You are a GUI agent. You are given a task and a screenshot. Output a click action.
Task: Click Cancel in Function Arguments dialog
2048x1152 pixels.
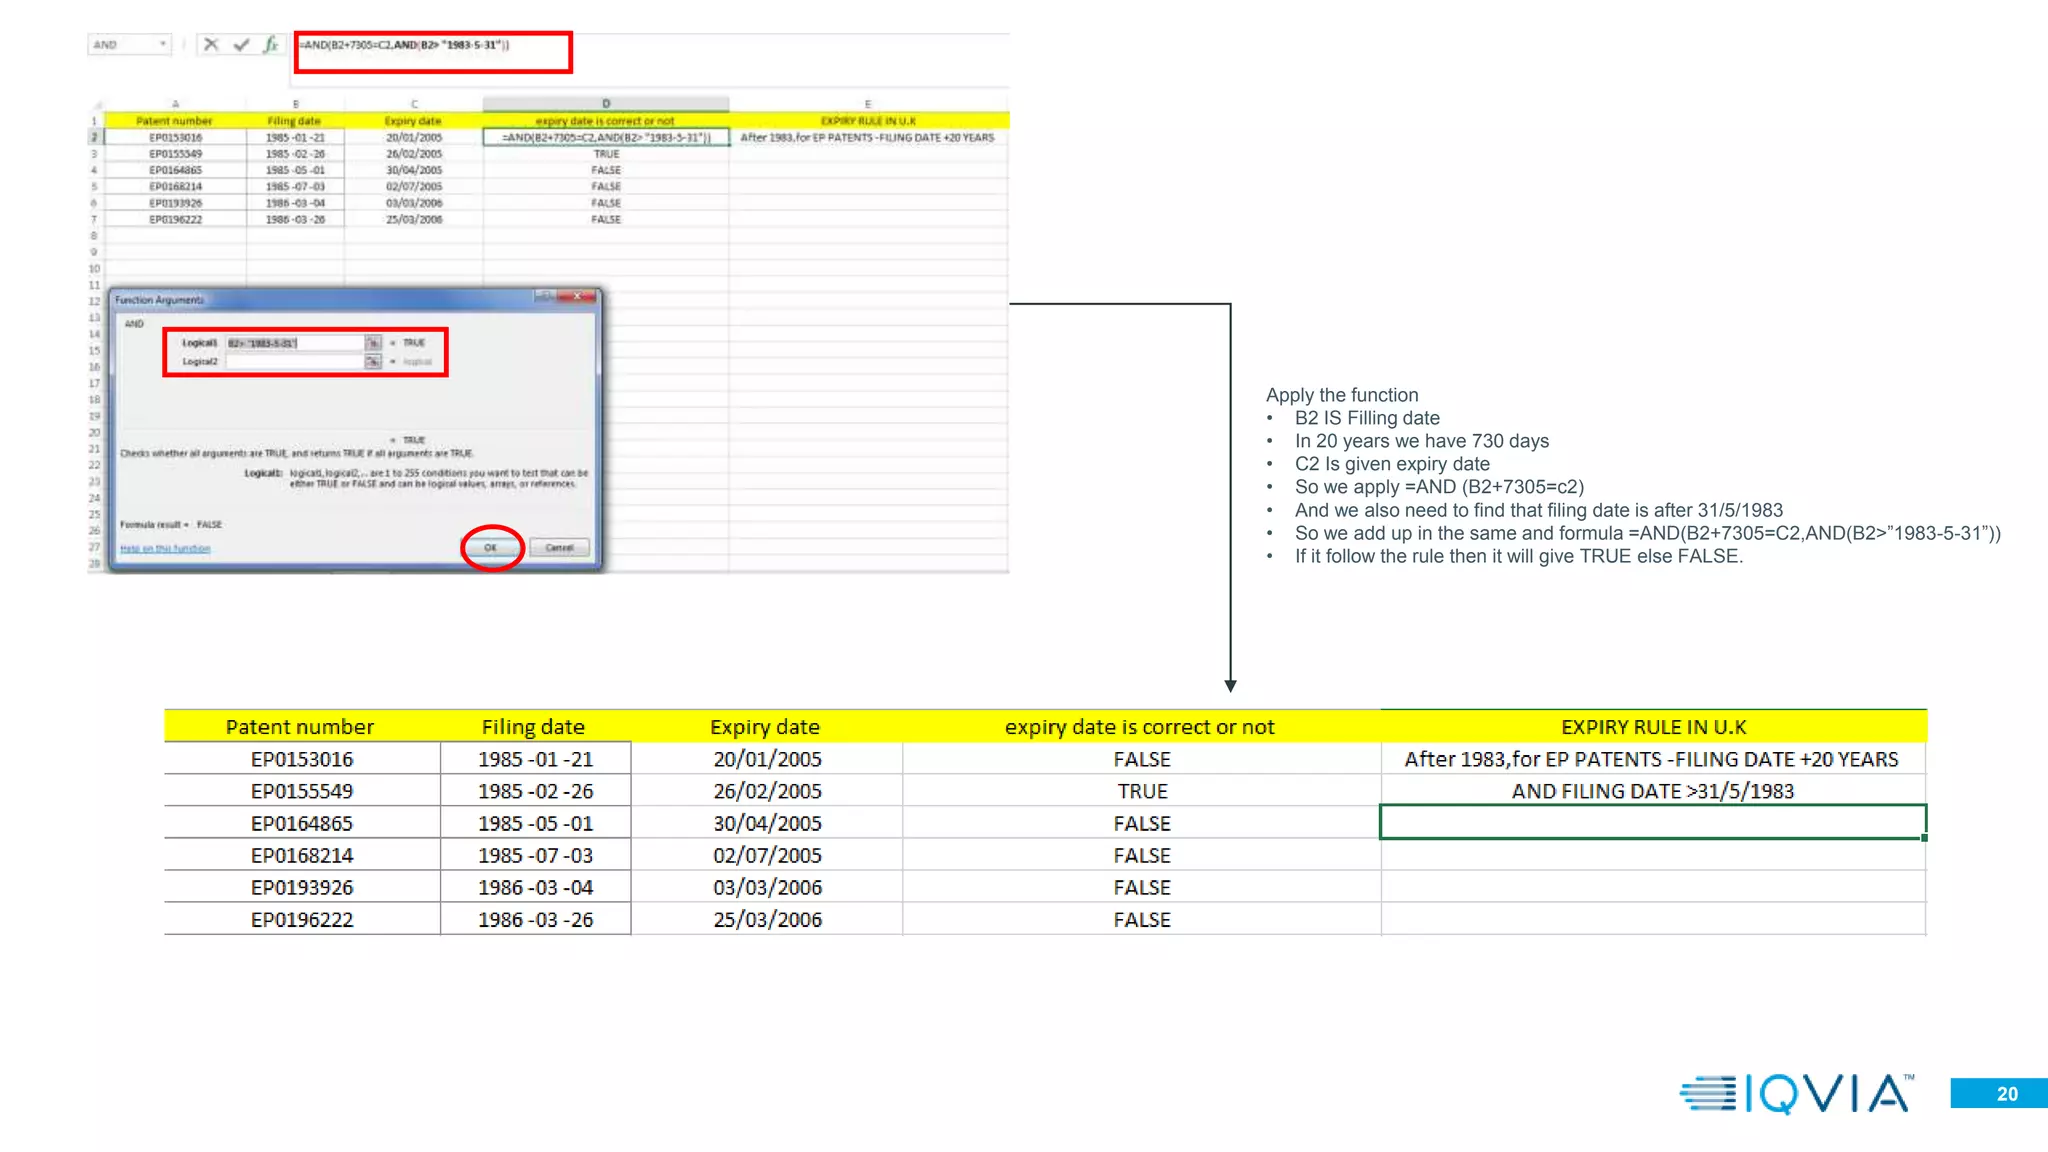[559, 547]
